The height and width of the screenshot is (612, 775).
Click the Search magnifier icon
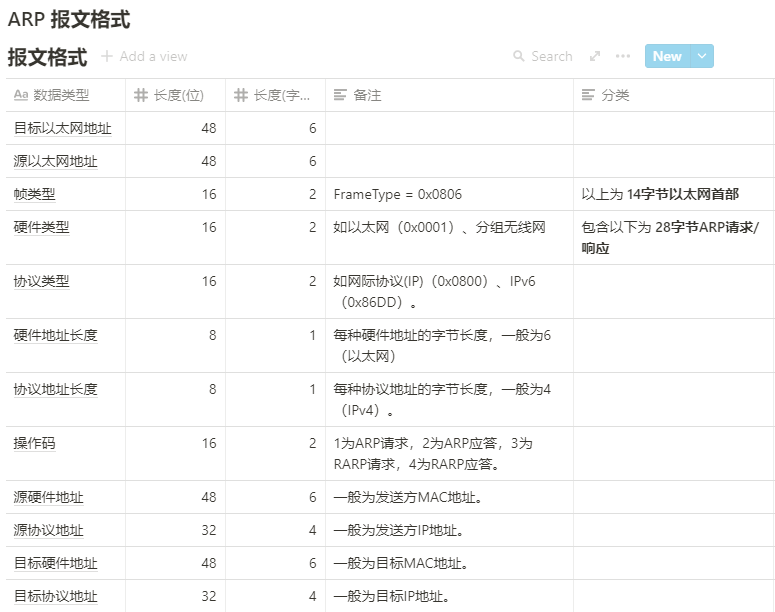519,57
